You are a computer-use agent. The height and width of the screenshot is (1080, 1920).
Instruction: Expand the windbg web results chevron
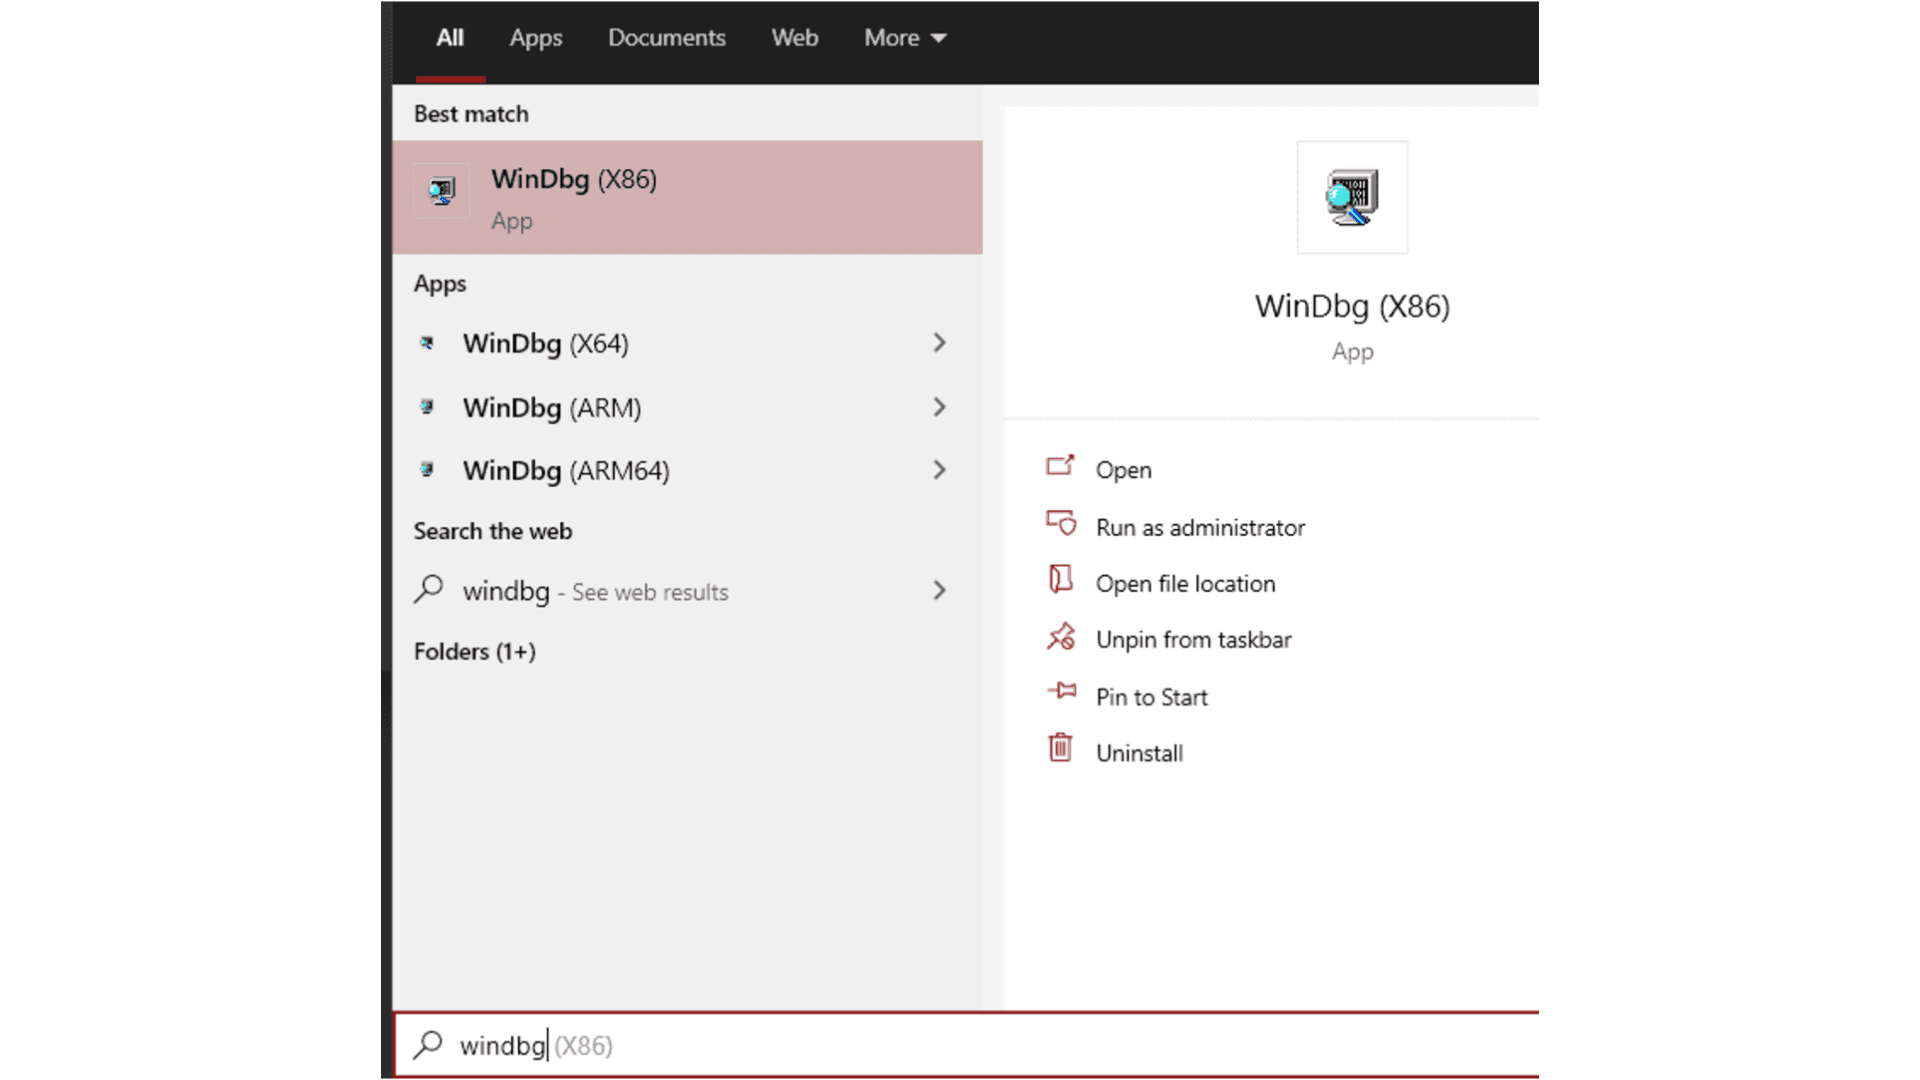point(939,591)
